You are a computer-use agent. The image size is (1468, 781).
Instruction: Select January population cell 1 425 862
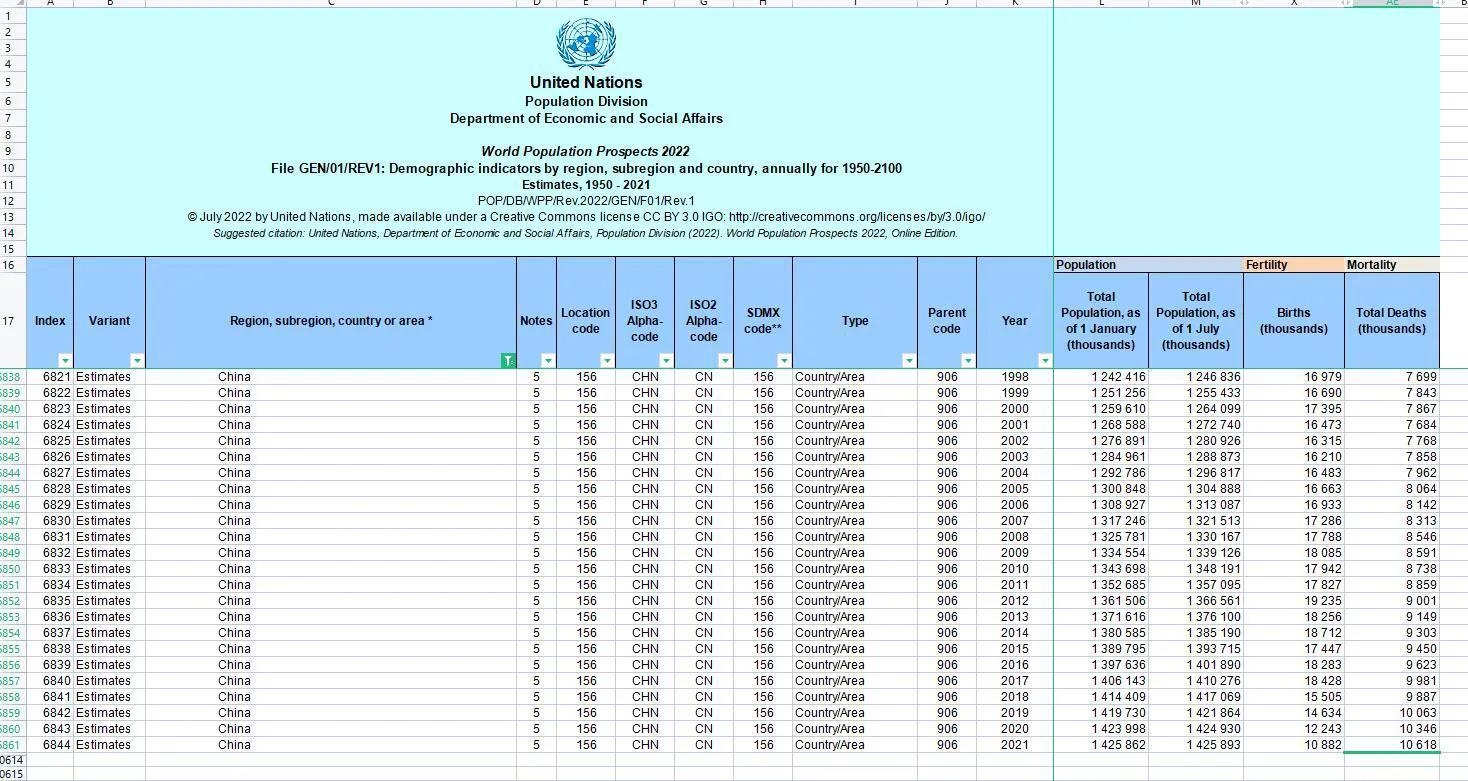pyautogui.click(x=1101, y=745)
